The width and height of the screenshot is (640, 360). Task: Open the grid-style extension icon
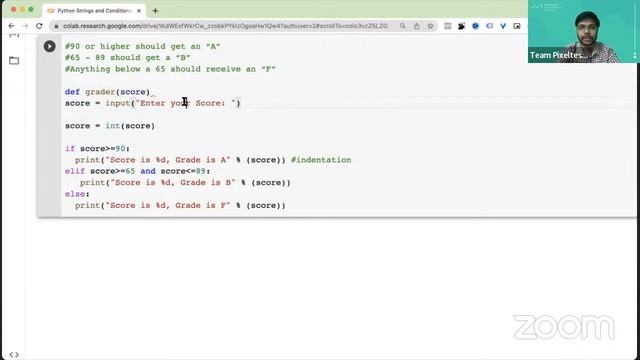click(x=448, y=26)
